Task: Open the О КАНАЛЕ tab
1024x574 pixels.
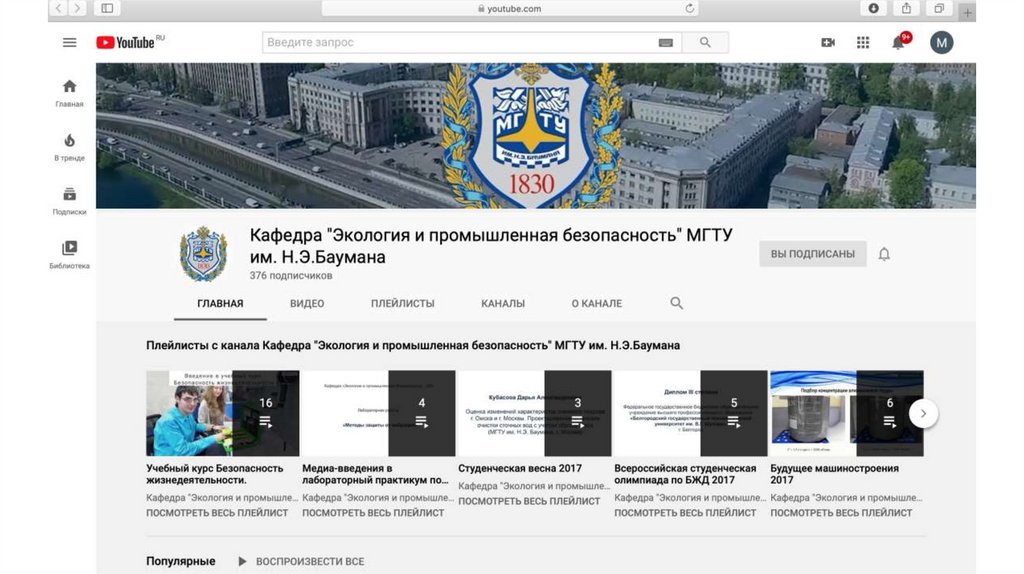Action: [596, 303]
